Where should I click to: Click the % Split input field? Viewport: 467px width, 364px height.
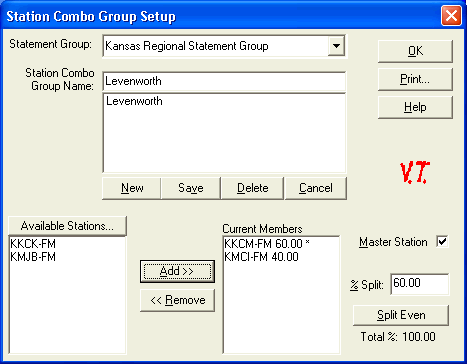(x=420, y=284)
